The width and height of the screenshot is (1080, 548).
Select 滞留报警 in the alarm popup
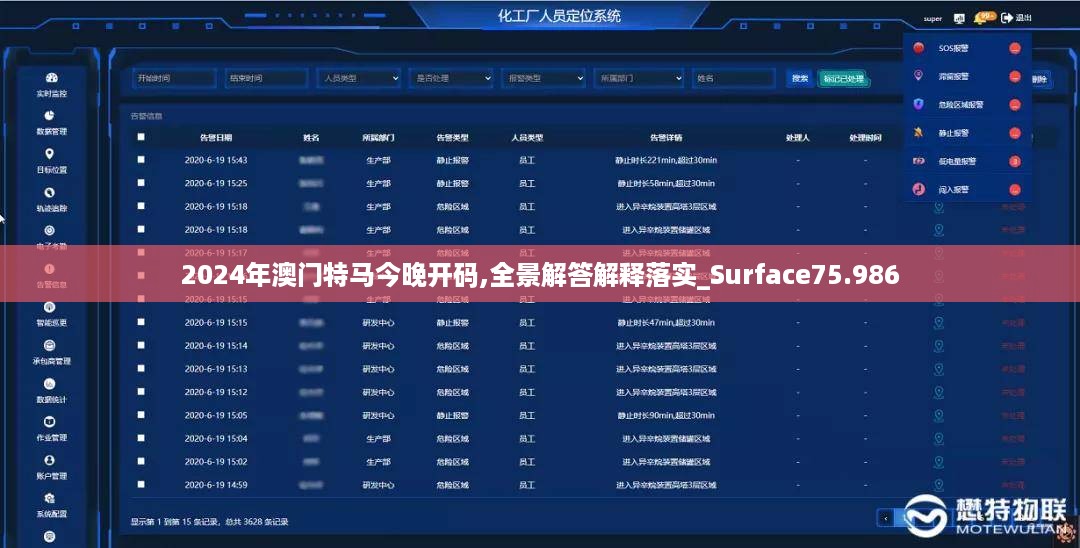[x=967, y=76]
